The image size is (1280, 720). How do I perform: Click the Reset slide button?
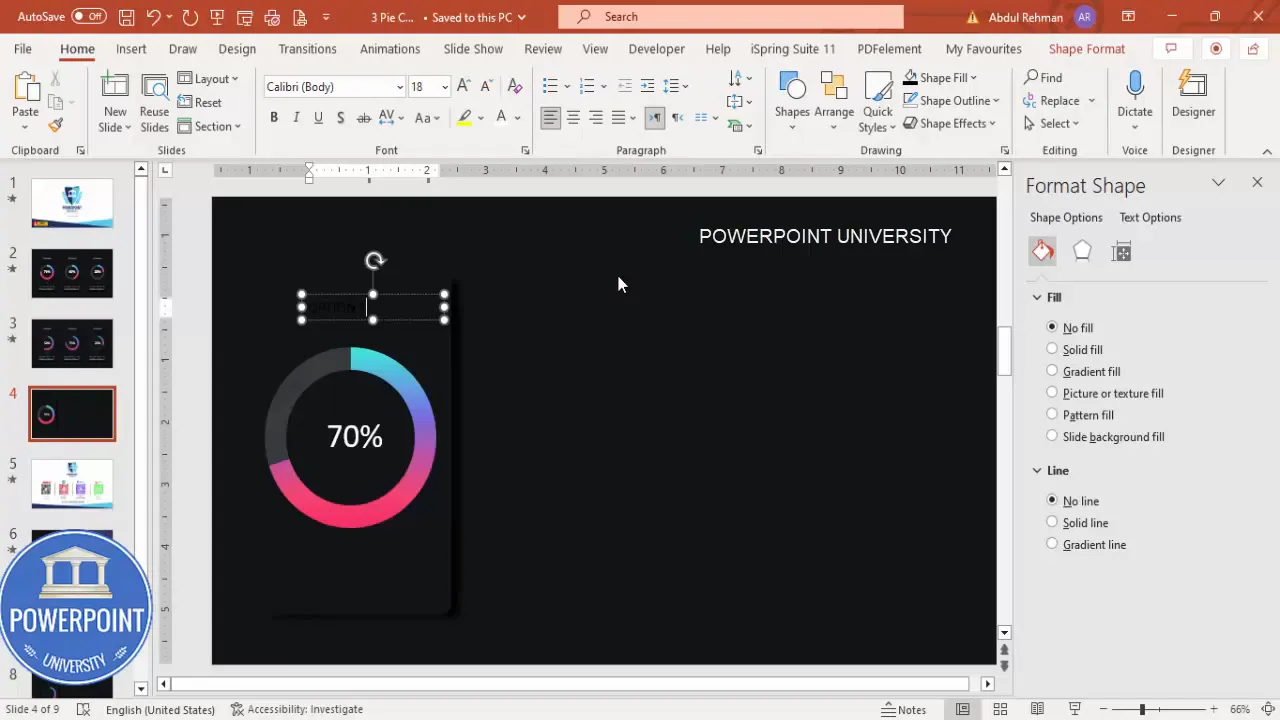point(200,102)
